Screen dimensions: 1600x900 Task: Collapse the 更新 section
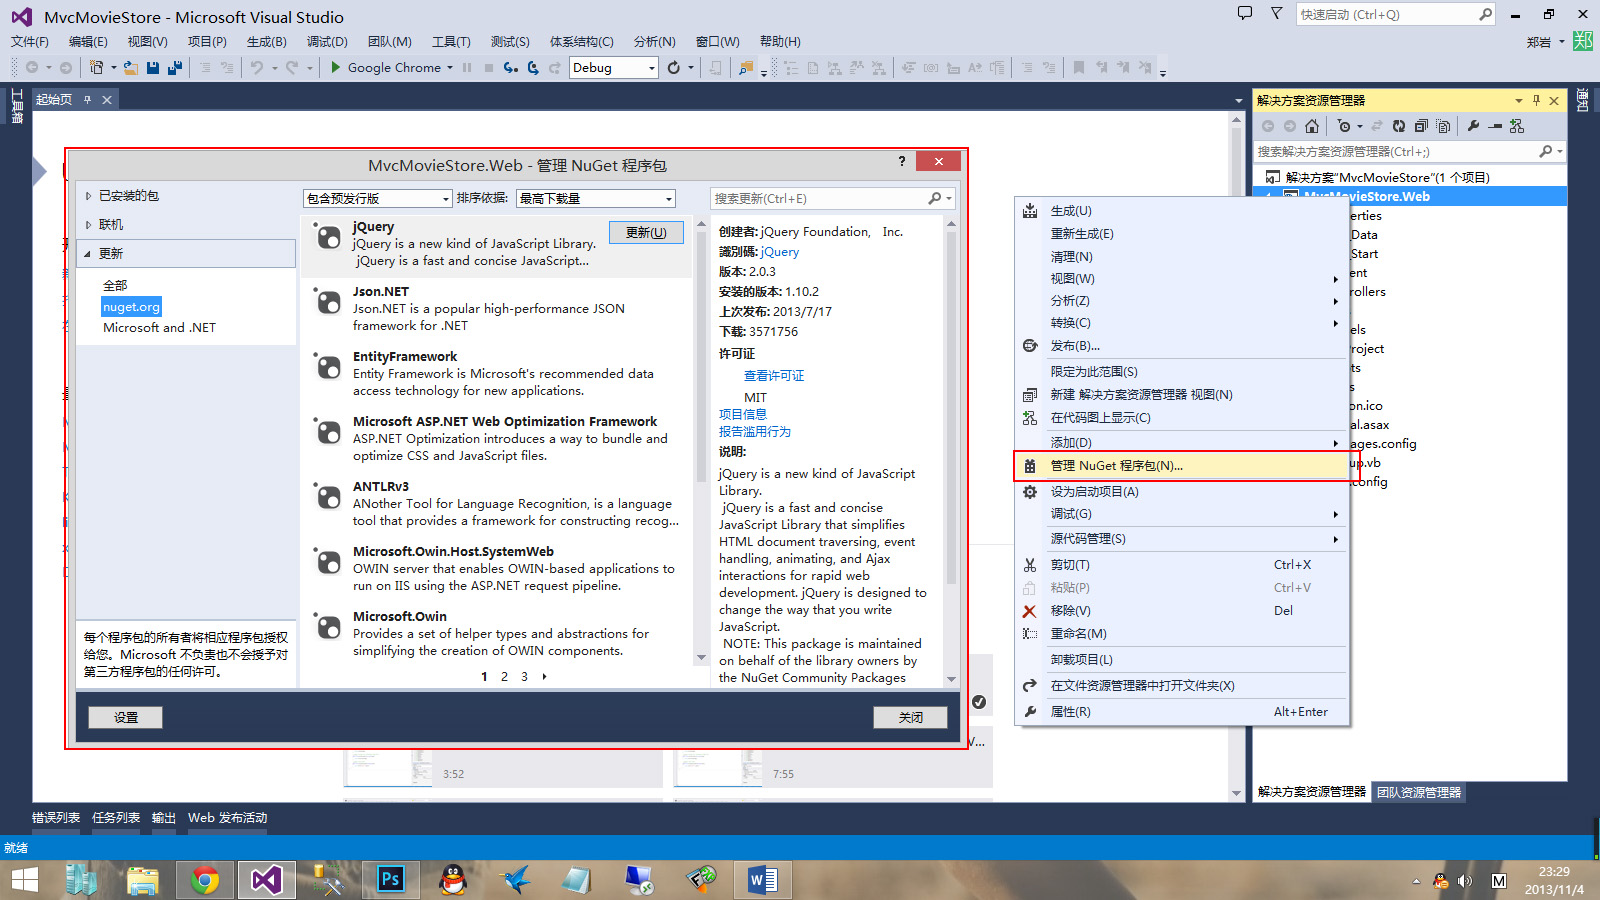(88, 254)
